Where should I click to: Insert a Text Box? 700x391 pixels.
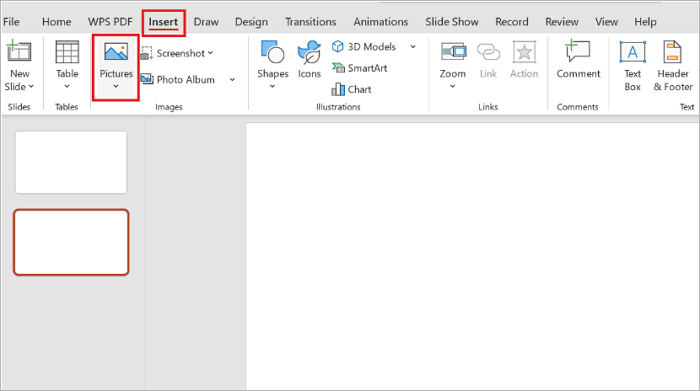pyautogui.click(x=633, y=66)
